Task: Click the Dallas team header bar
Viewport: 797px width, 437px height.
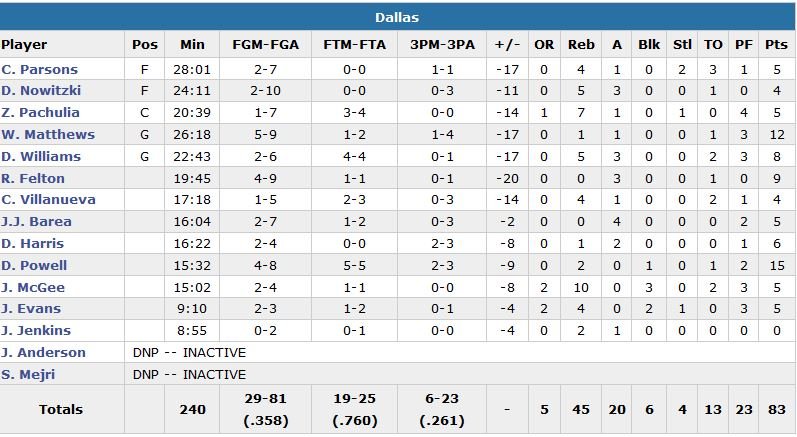Action: 397,18
